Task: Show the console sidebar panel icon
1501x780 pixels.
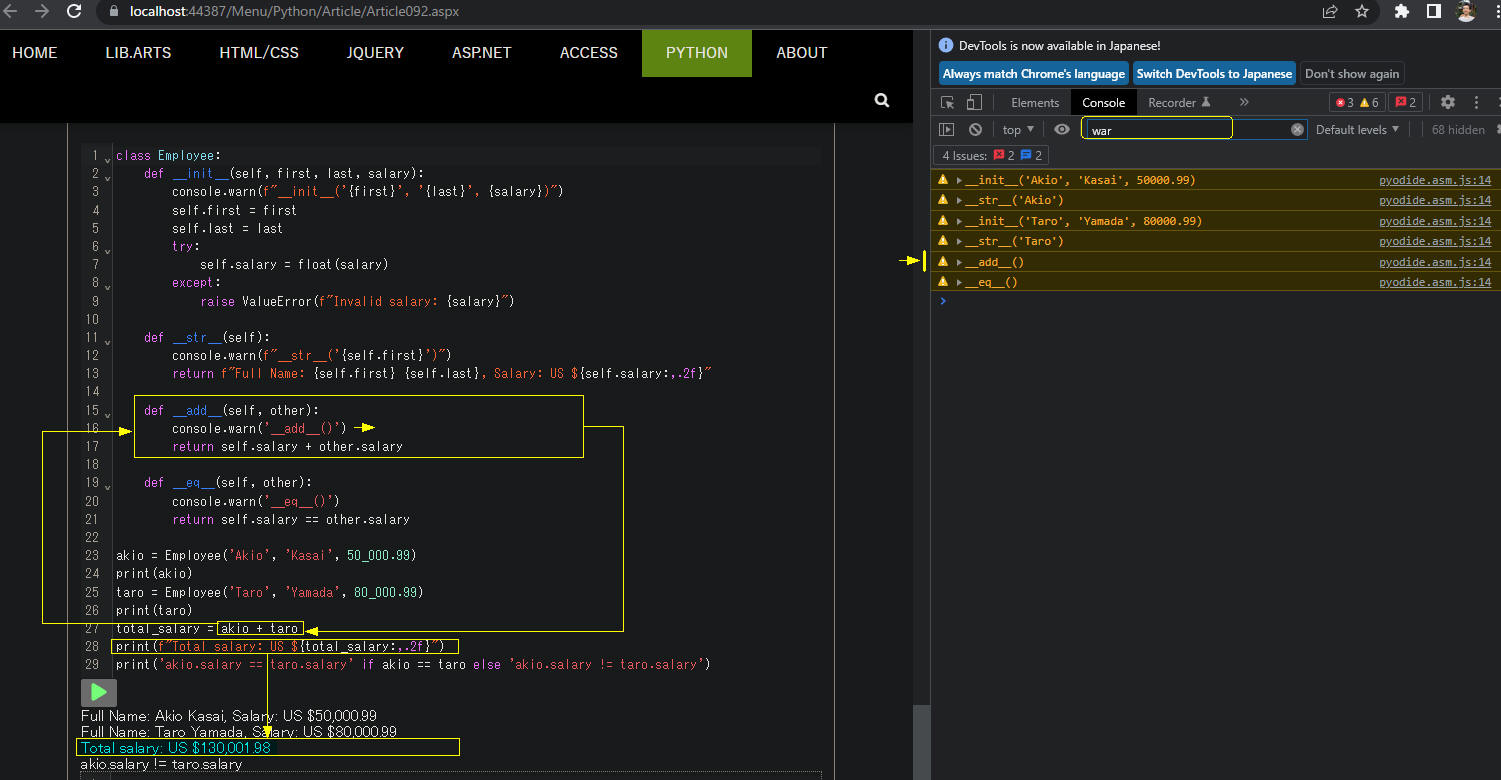Action: pyautogui.click(x=947, y=129)
